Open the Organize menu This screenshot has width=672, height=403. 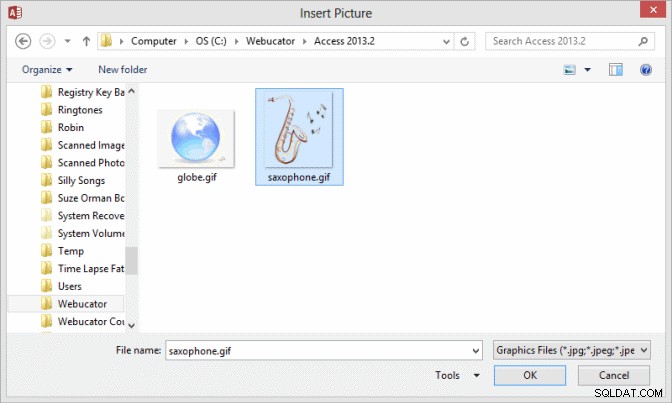[x=47, y=69]
